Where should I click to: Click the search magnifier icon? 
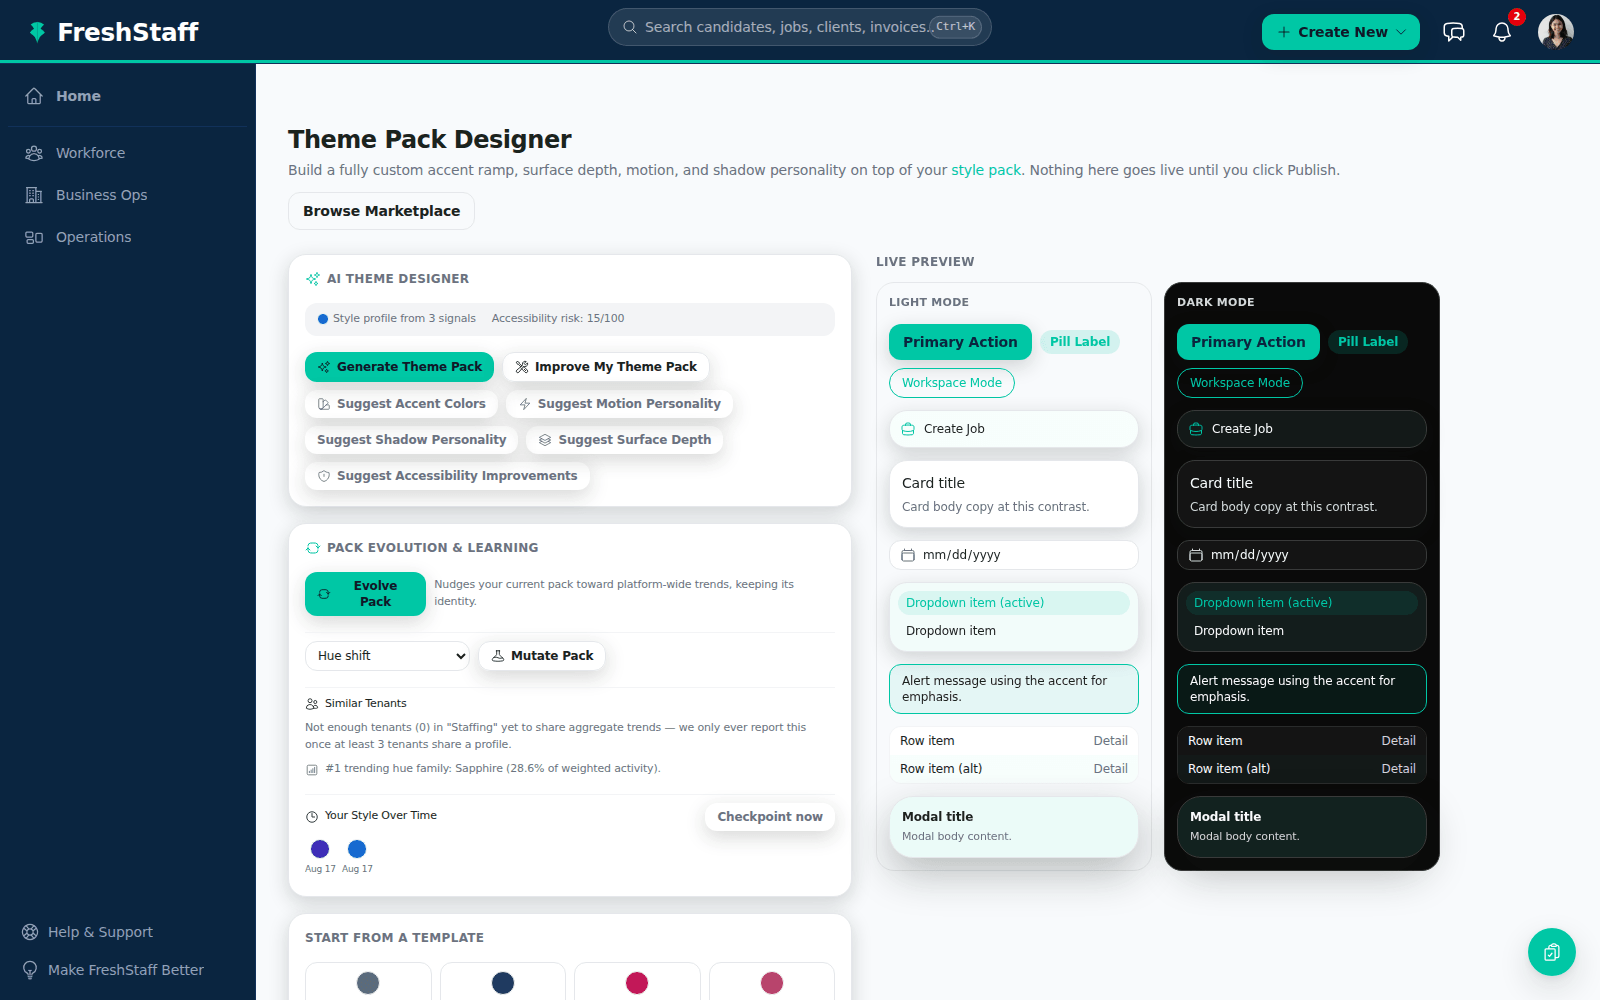630,27
